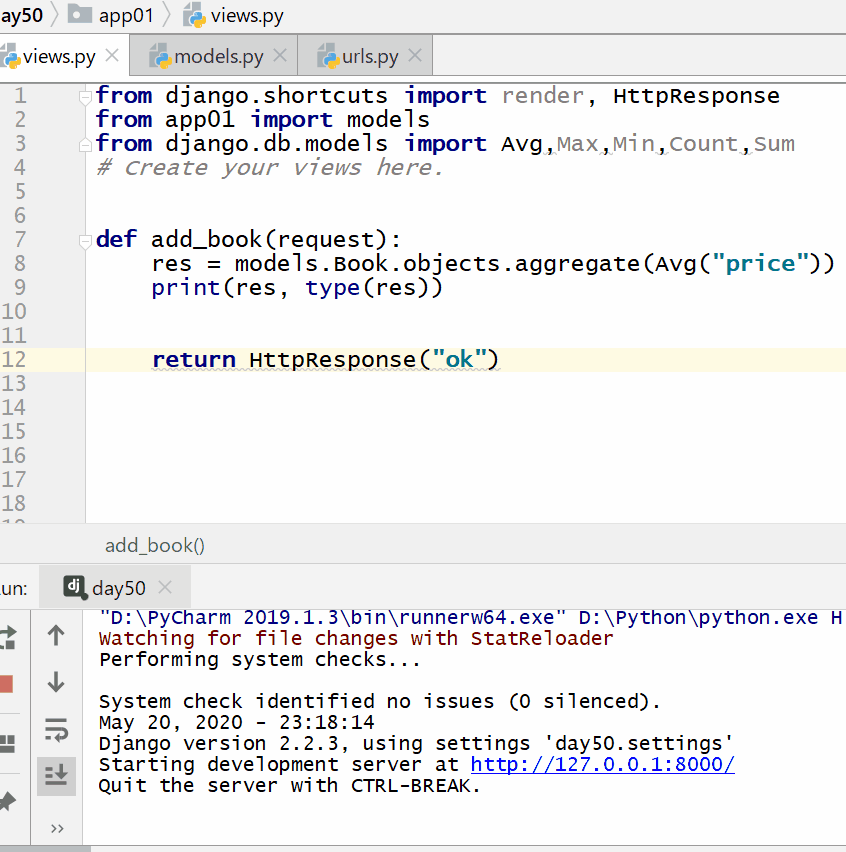This screenshot has width=846, height=852.
Task: Switch to the models.py tab
Action: (x=218, y=57)
